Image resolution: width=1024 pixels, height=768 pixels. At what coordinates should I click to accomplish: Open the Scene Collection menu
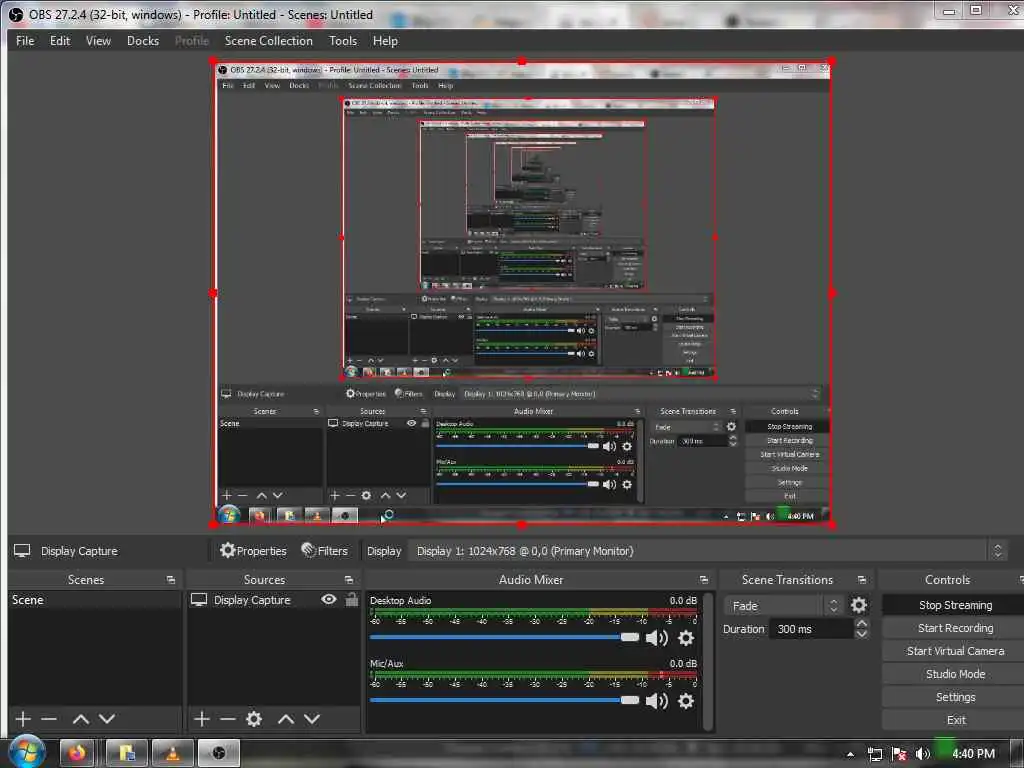coord(268,40)
